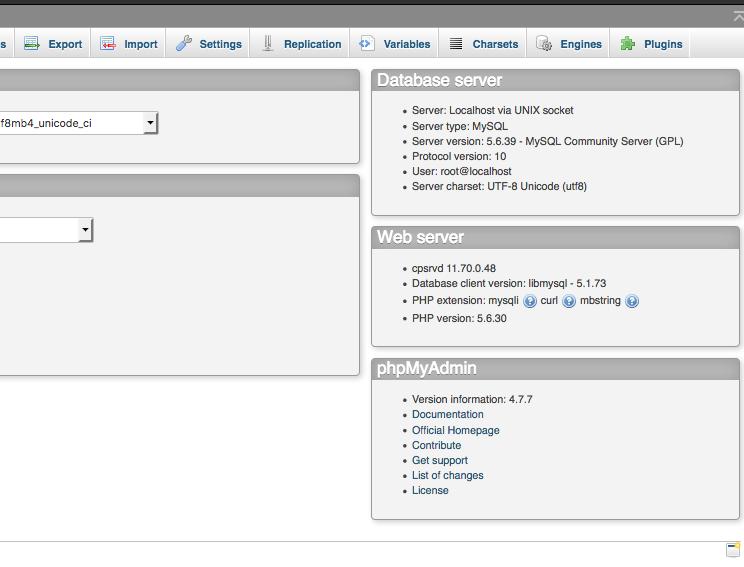Open the License link

pyautogui.click(x=430, y=490)
